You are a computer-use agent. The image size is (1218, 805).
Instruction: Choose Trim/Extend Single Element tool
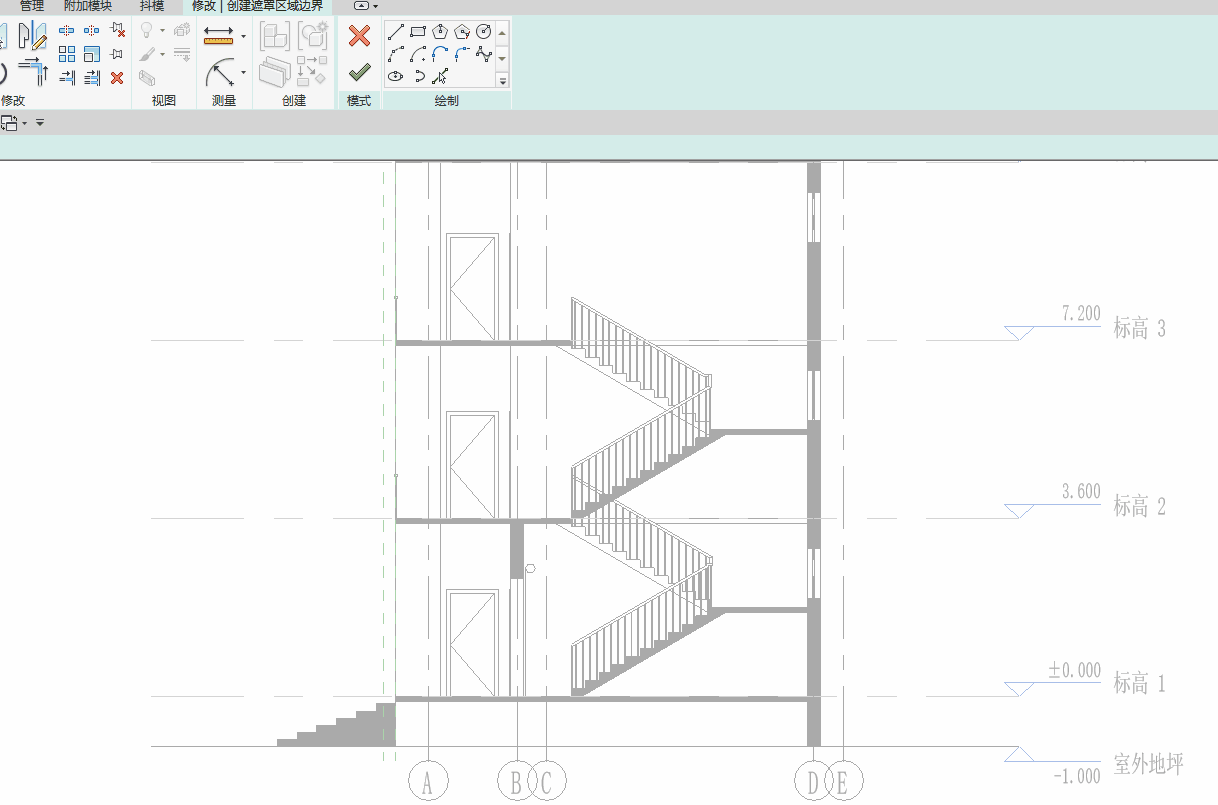(67, 77)
